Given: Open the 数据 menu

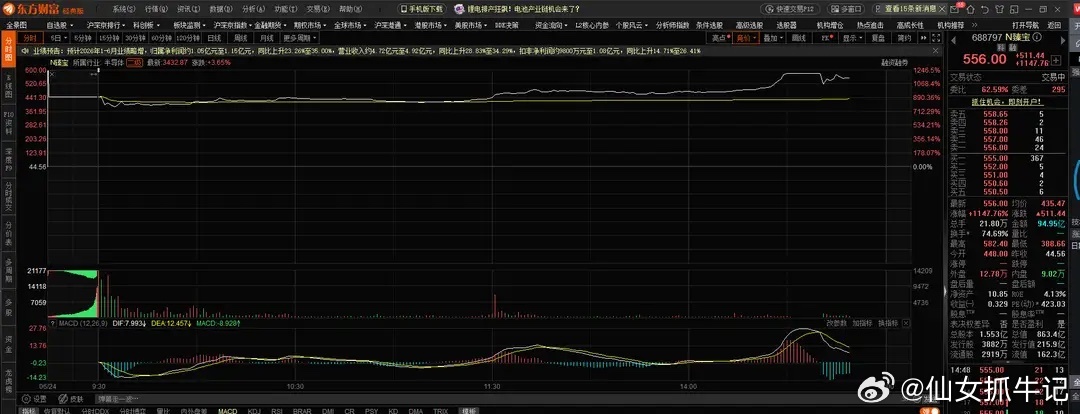Looking at the screenshot, I should (221, 9).
